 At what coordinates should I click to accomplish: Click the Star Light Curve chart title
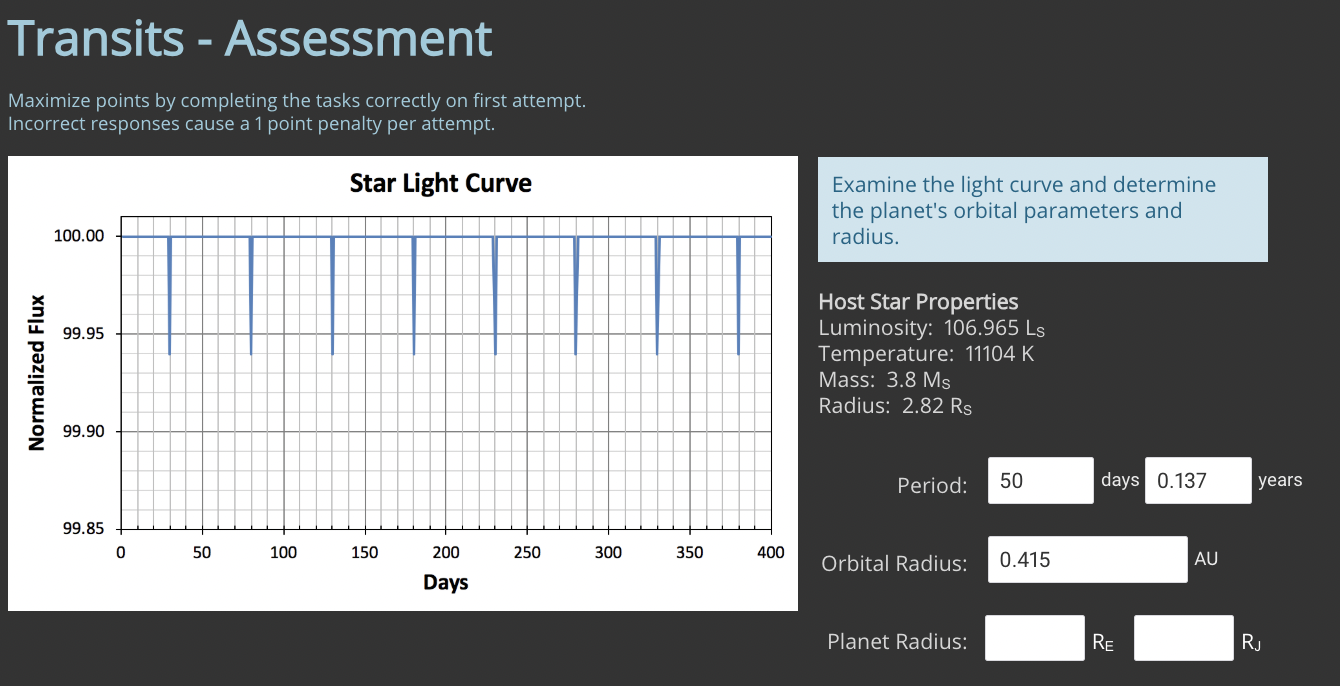tap(440, 184)
